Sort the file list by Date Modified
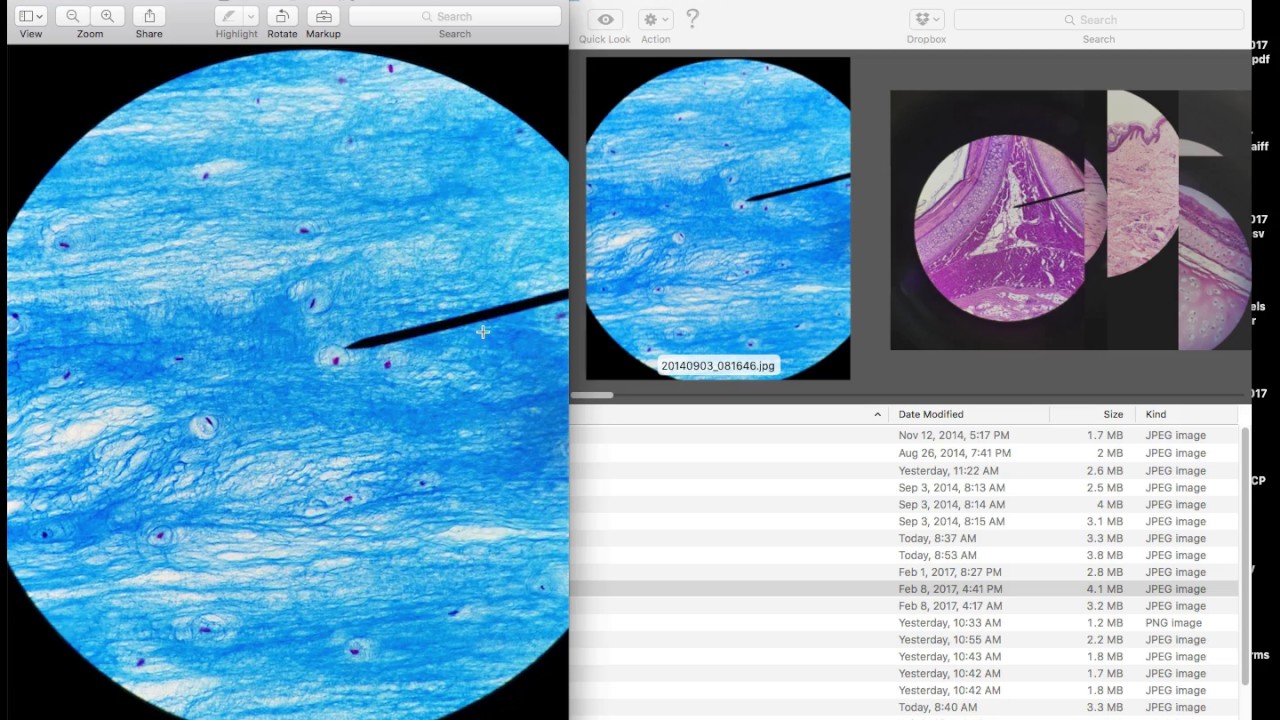Screen dimensions: 1280x720 (x=930, y=414)
